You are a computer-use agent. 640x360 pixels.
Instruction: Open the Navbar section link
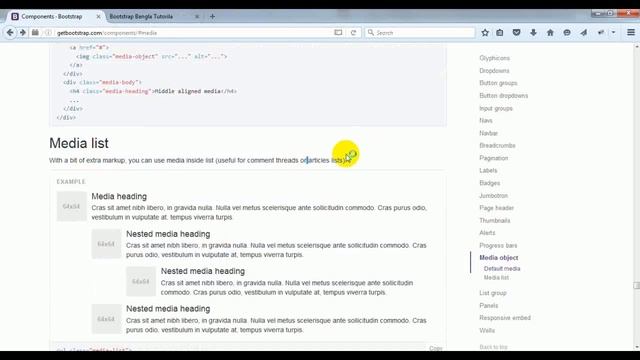pos(488,133)
